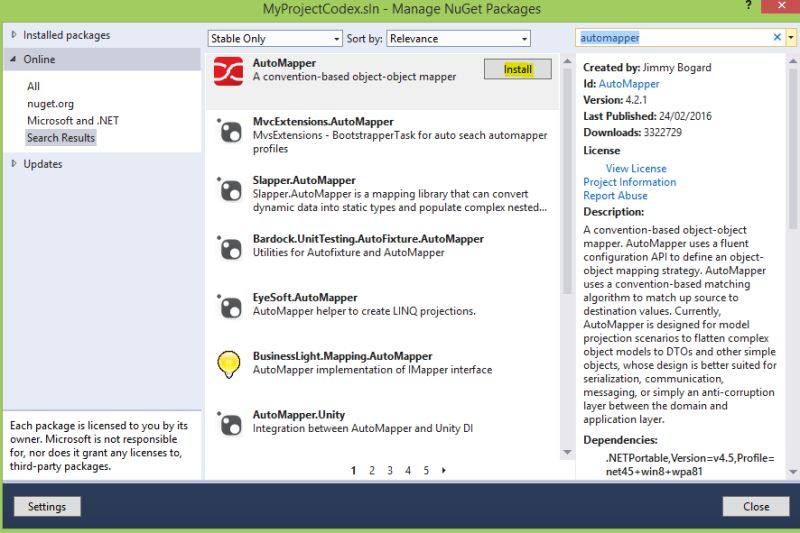The height and width of the screenshot is (533, 800).
Task: Select current results page 1
Action: click(x=353, y=470)
